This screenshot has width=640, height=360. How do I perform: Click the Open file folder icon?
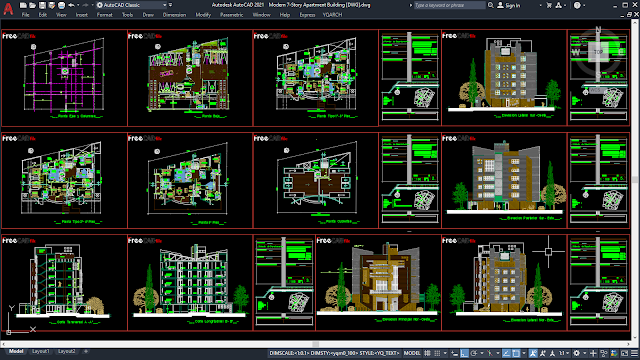pyautogui.click(x=33, y=5)
